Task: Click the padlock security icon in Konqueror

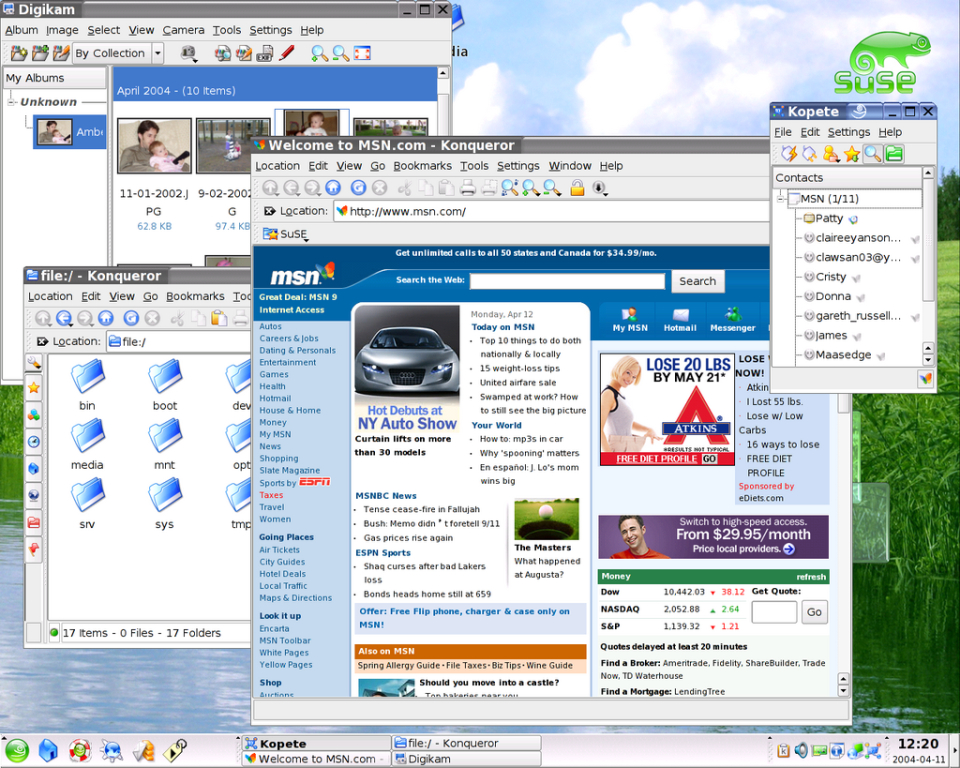Action: (577, 187)
